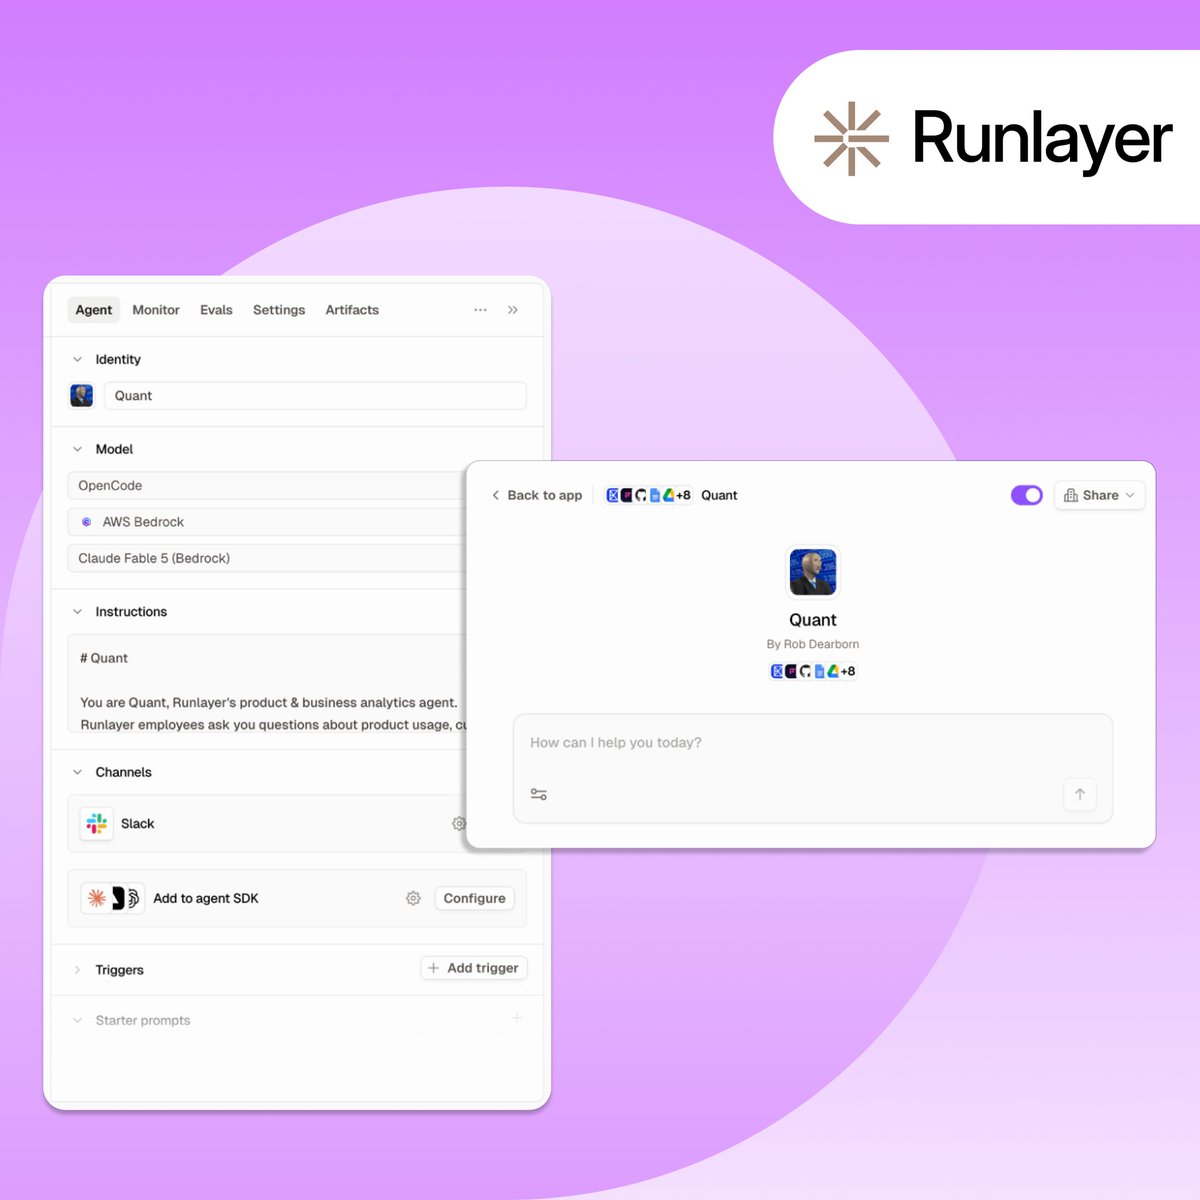The image size is (1200, 1200).
Task: Open the Share dropdown button
Action: pos(1099,495)
